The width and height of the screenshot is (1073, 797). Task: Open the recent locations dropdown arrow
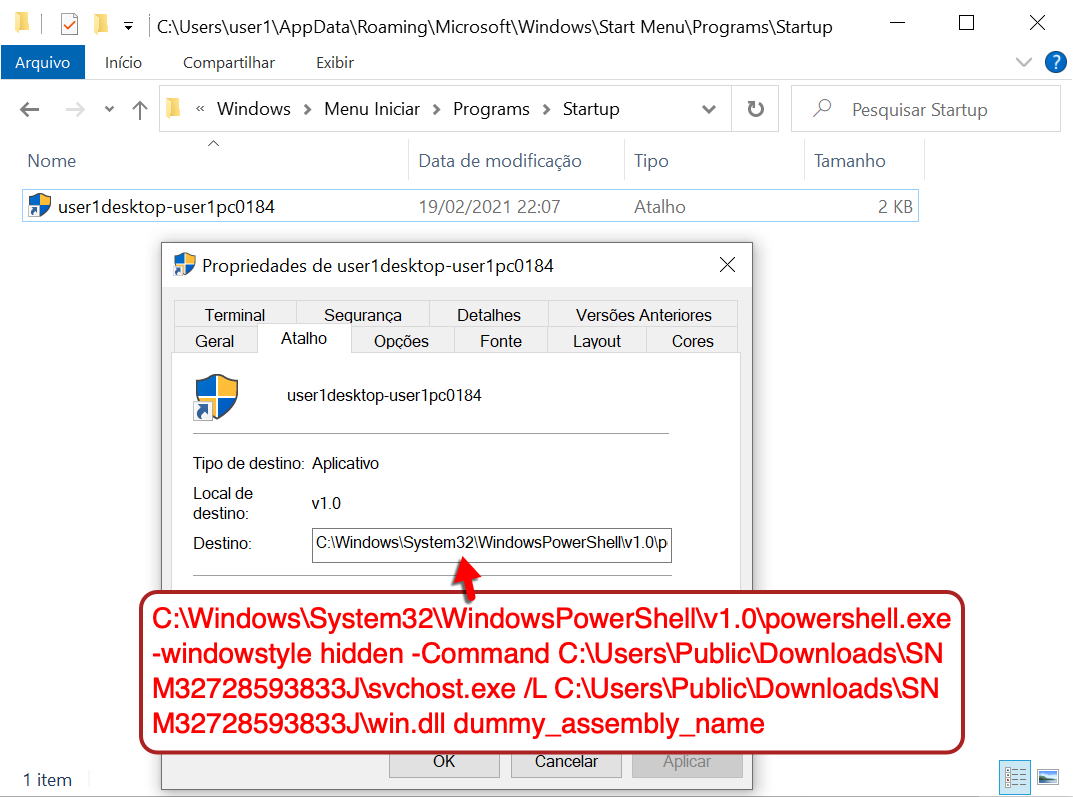pos(109,109)
